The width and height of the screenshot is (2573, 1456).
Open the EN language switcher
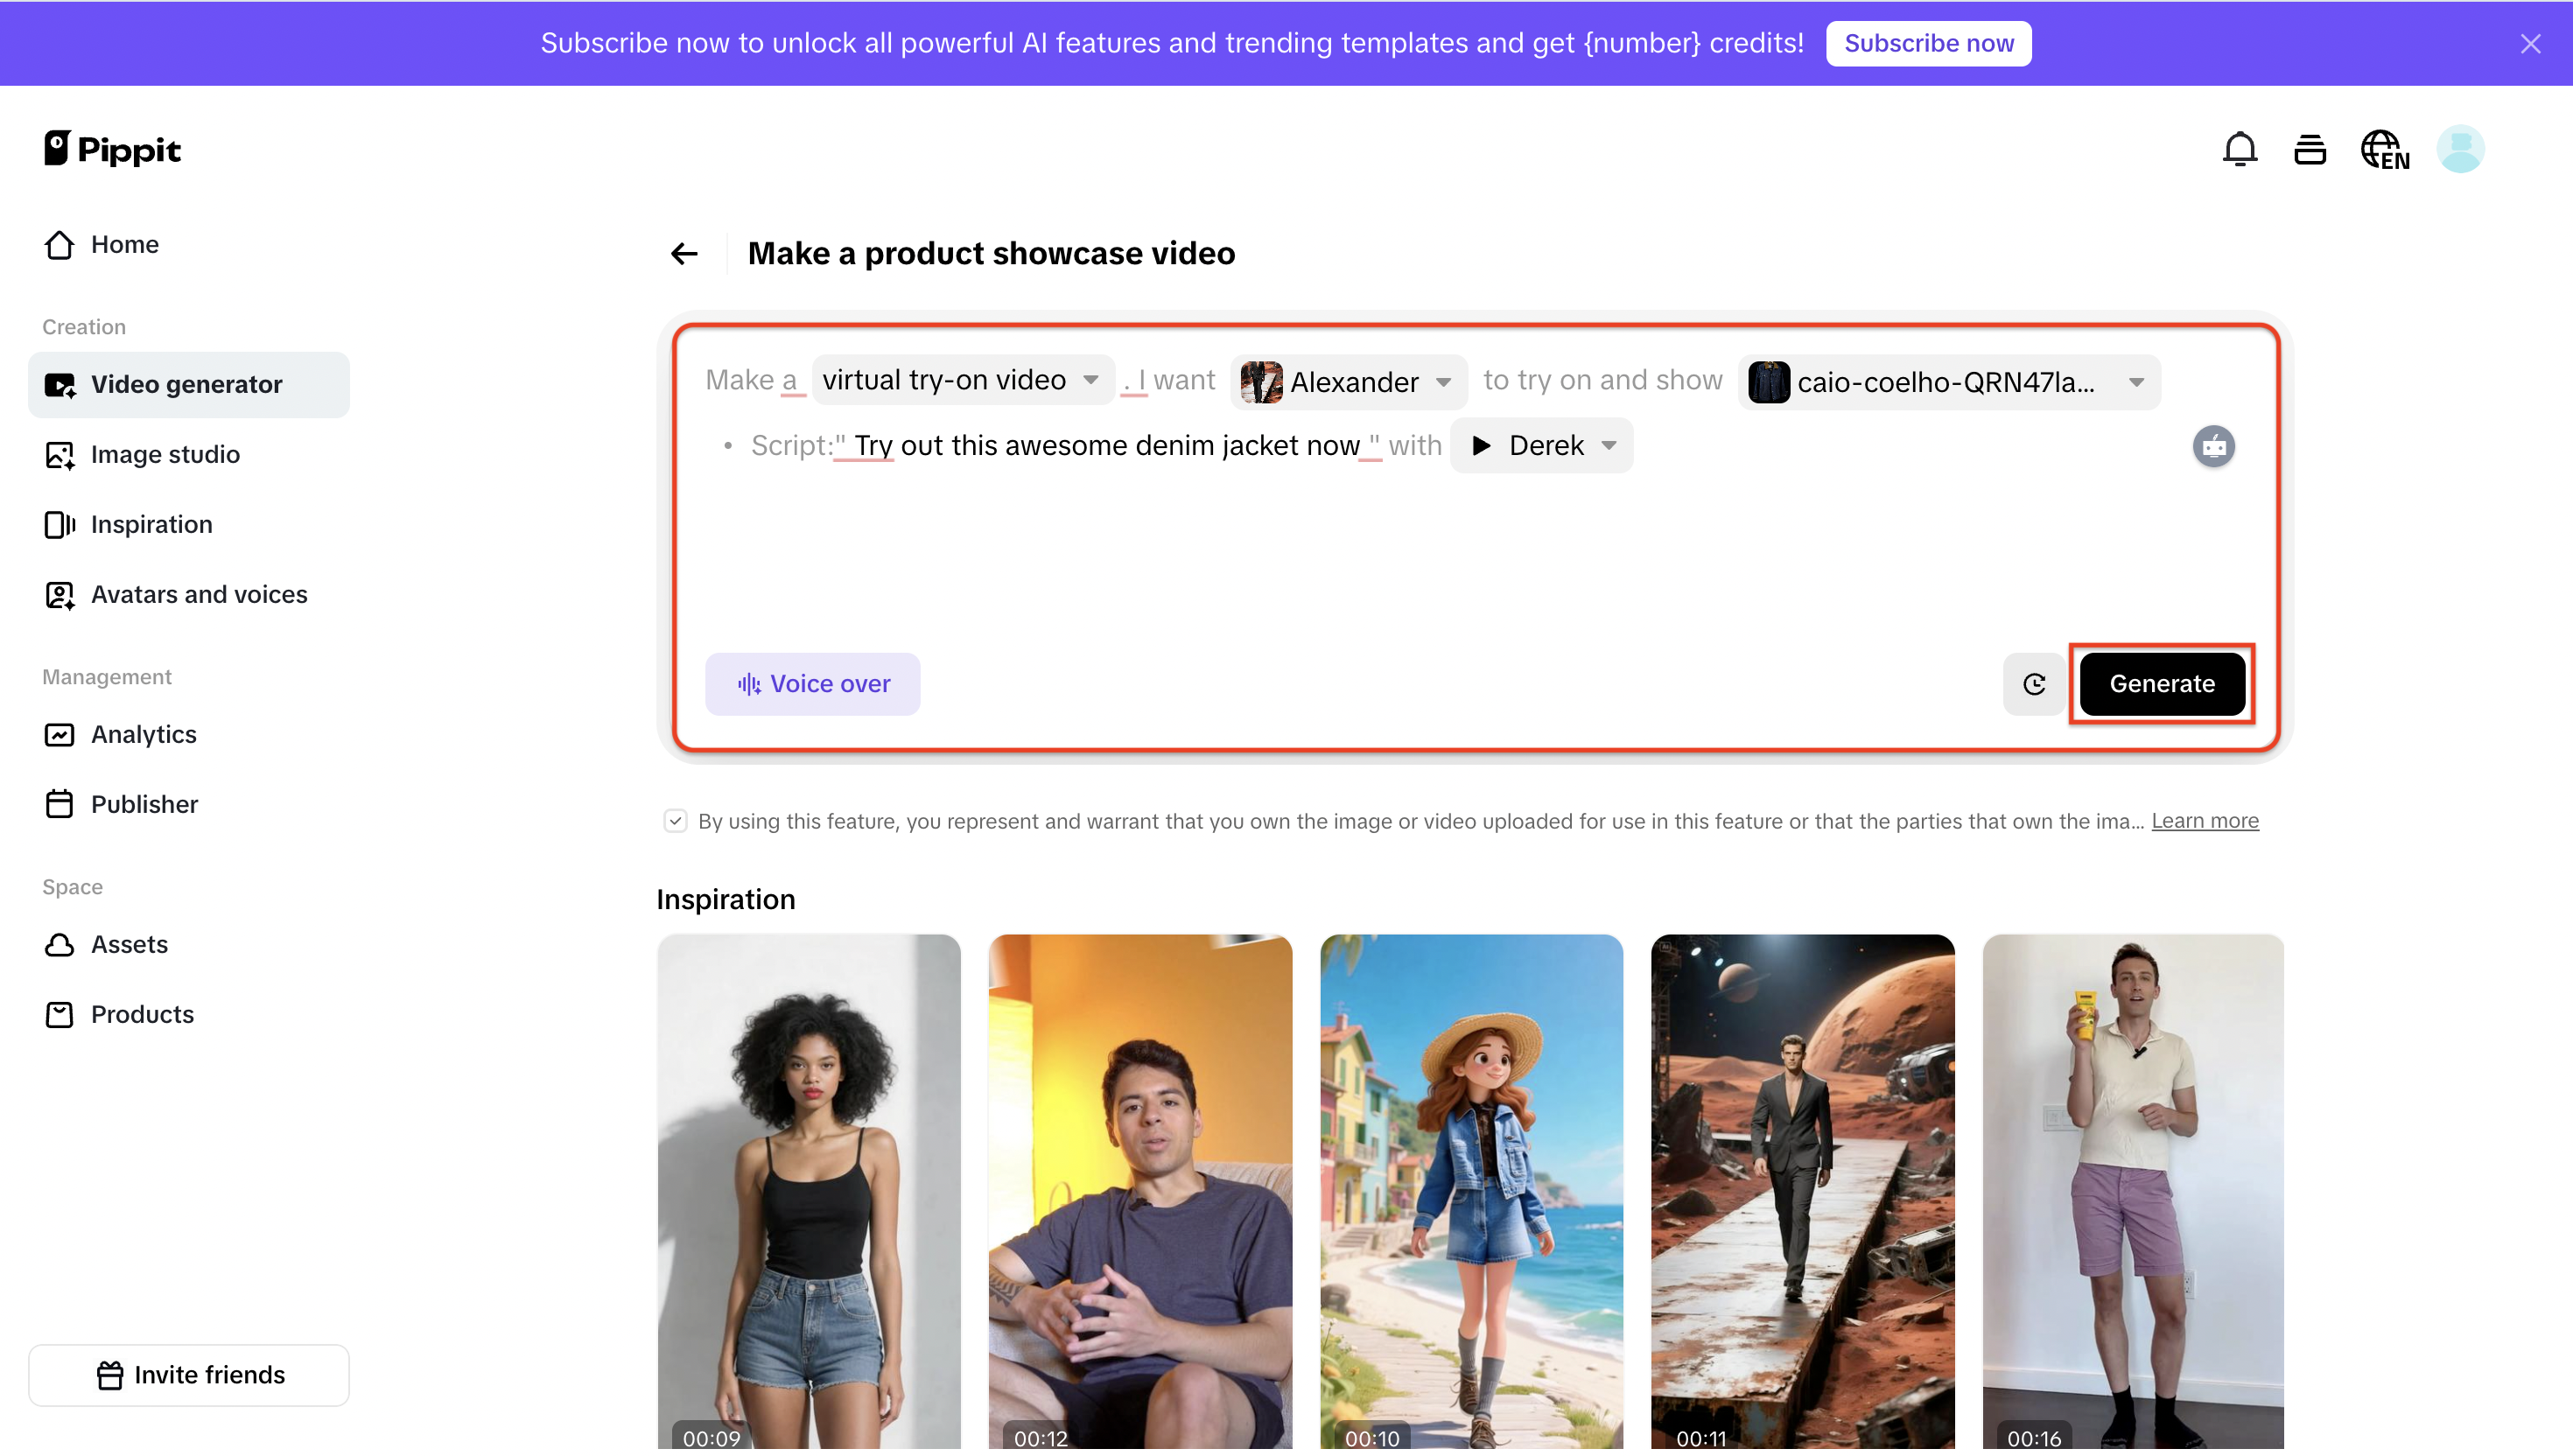pyautogui.click(x=2386, y=148)
